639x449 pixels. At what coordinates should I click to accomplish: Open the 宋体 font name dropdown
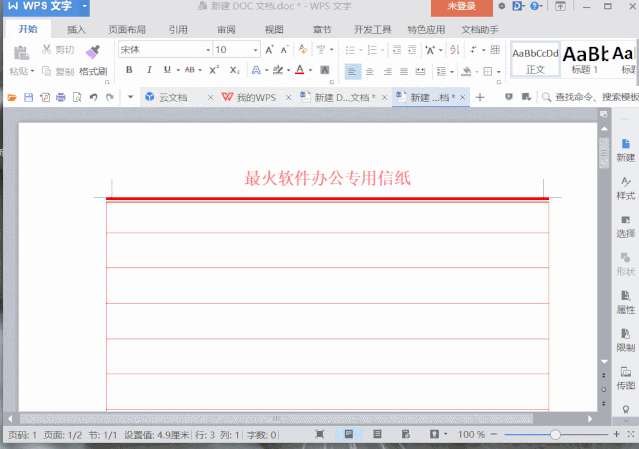tap(208, 50)
